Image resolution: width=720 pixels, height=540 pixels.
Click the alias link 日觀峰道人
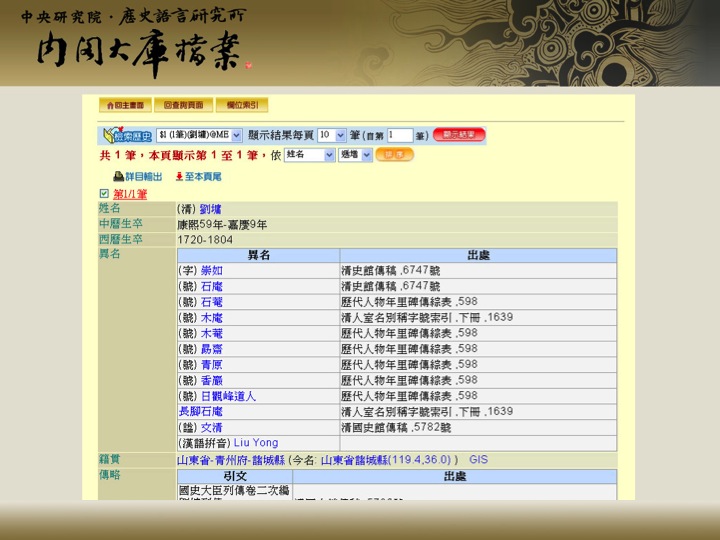click(x=228, y=396)
